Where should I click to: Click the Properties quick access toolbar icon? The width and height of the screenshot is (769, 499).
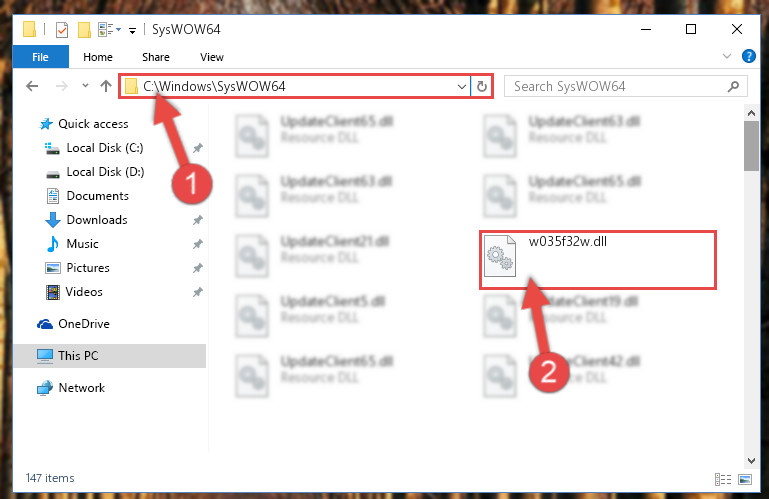click(x=62, y=29)
